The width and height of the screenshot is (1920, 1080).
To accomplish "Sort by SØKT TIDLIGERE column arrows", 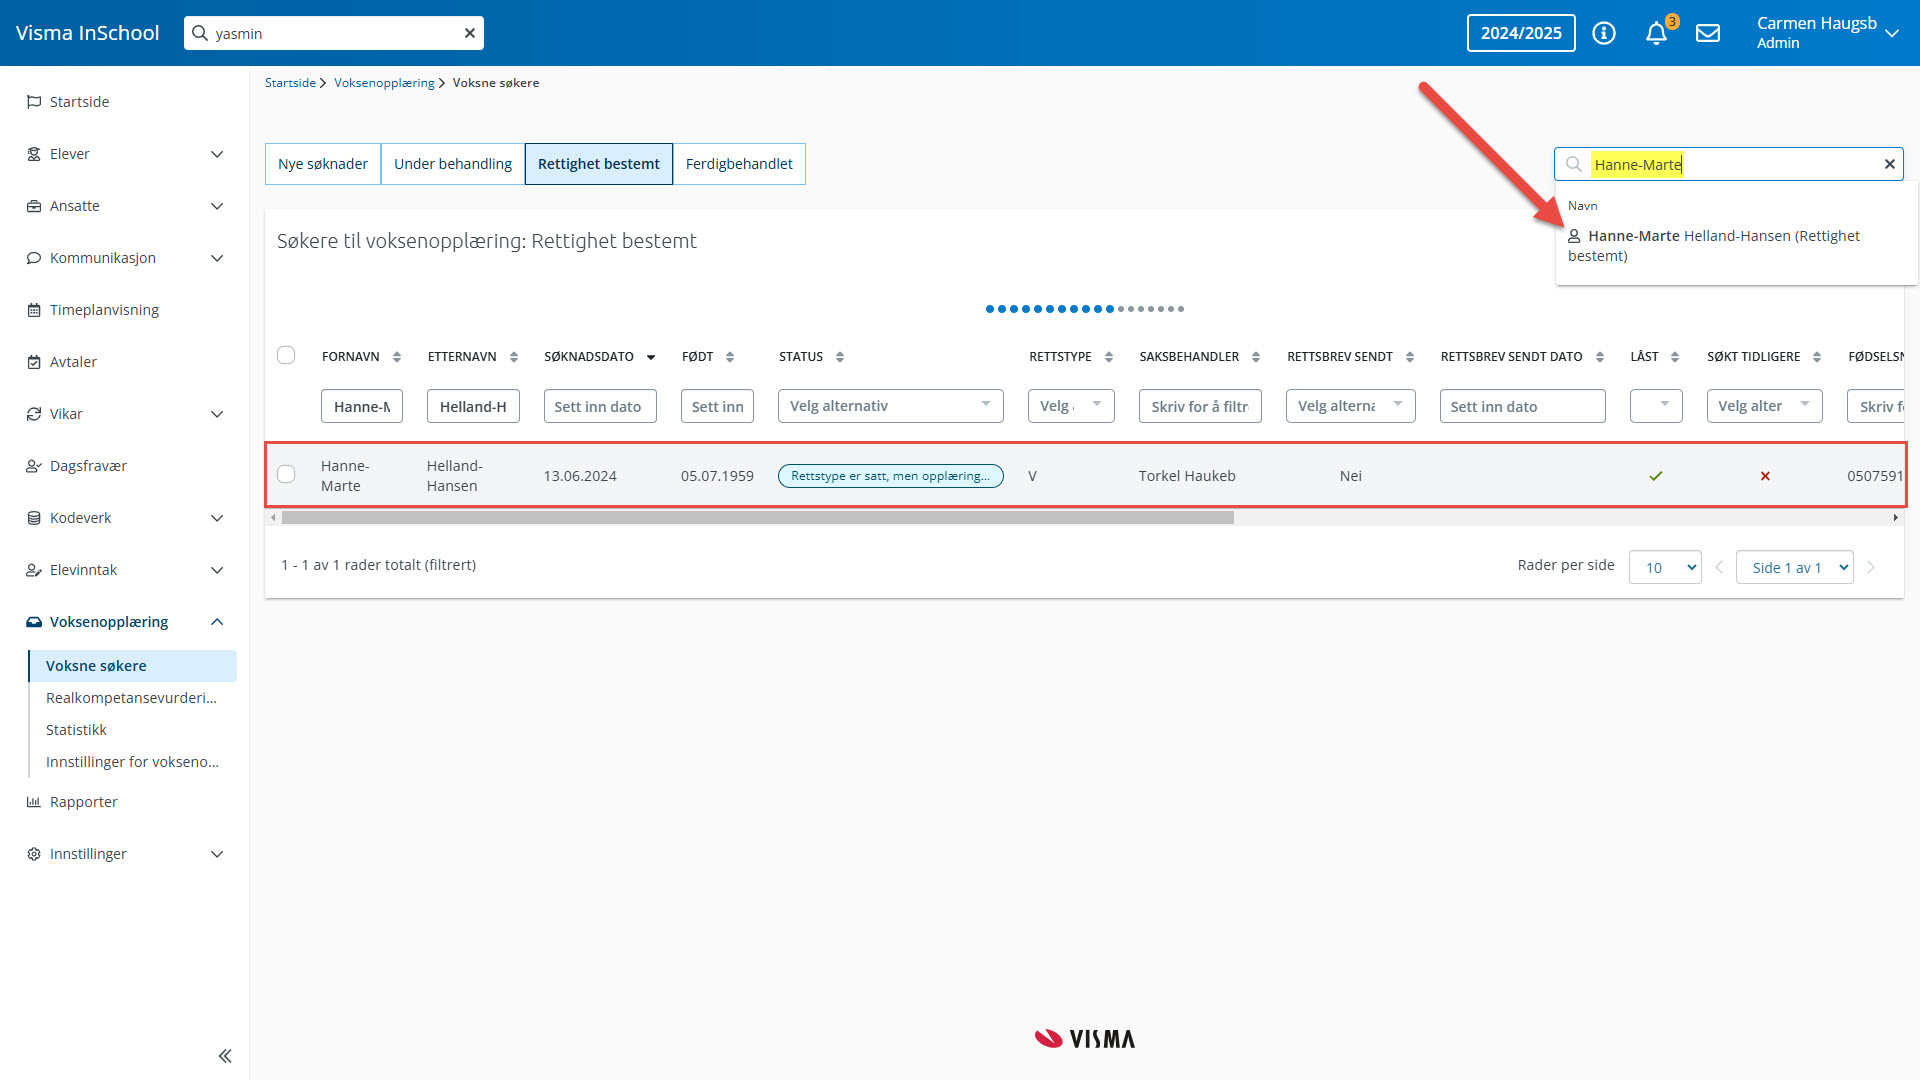I will (1817, 357).
